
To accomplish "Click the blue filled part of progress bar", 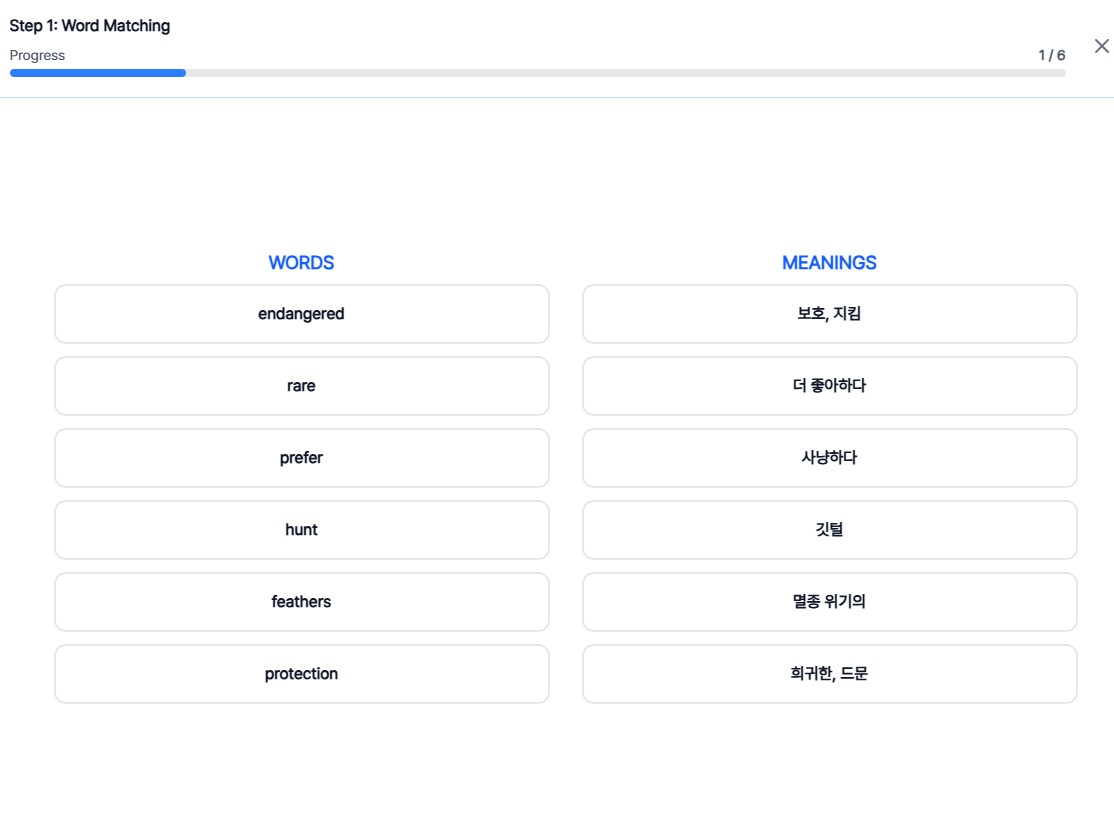I will coord(98,73).
